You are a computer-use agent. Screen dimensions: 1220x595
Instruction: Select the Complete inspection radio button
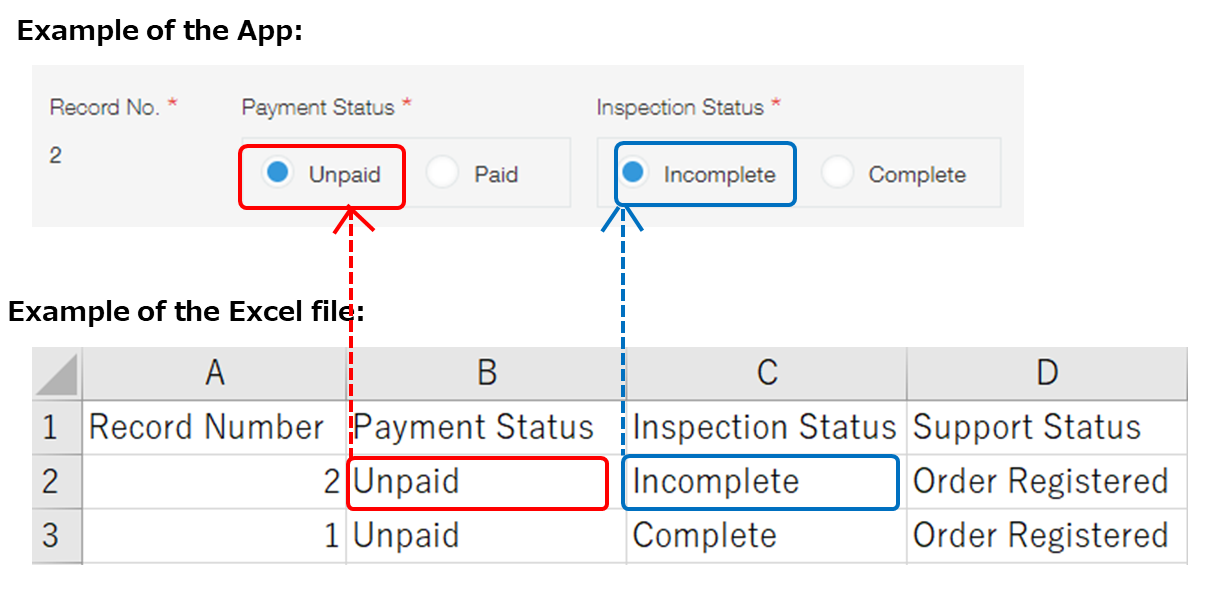click(839, 173)
